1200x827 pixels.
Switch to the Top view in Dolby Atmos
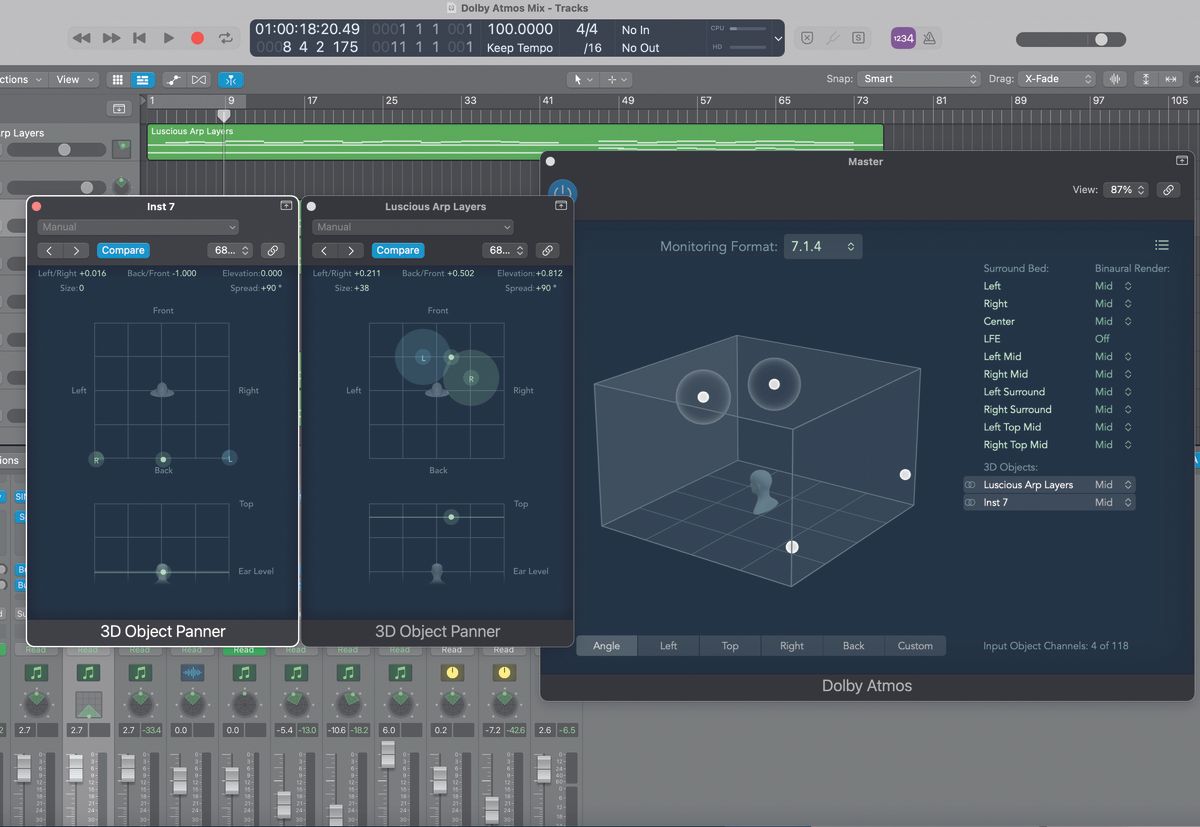point(729,645)
